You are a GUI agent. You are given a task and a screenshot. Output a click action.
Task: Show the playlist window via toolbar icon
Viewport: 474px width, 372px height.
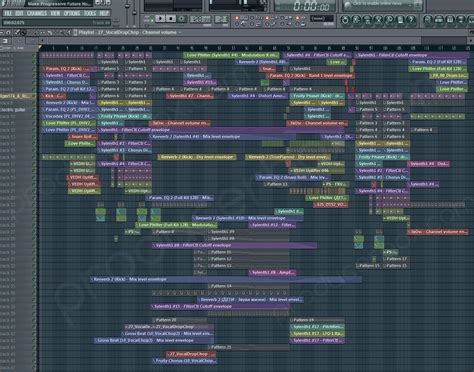coord(428,20)
